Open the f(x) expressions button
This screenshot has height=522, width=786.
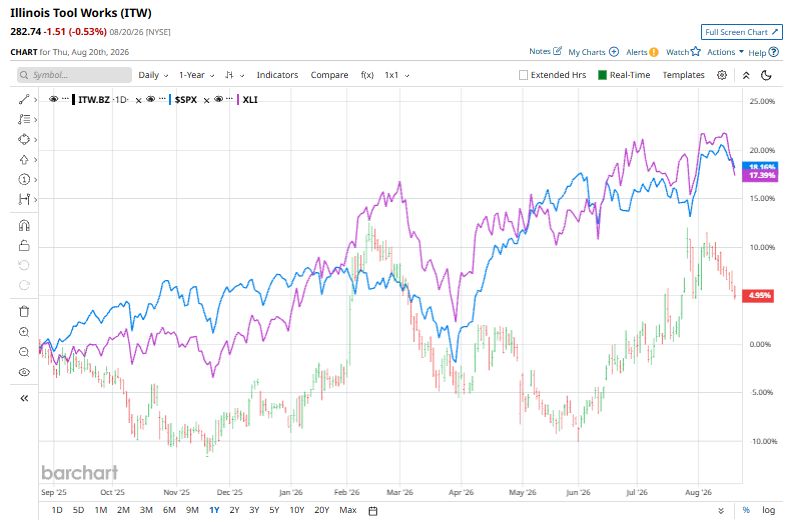[x=367, y=75]
